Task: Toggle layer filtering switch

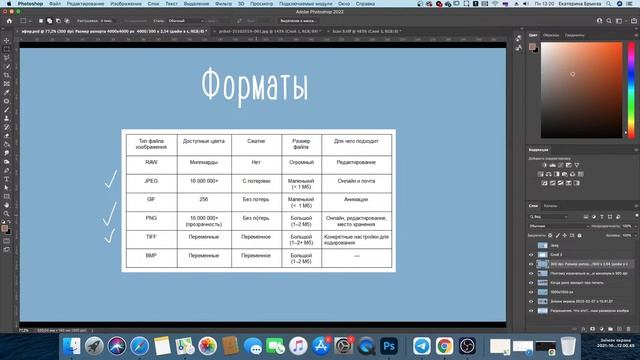Action: coord(636,216)
